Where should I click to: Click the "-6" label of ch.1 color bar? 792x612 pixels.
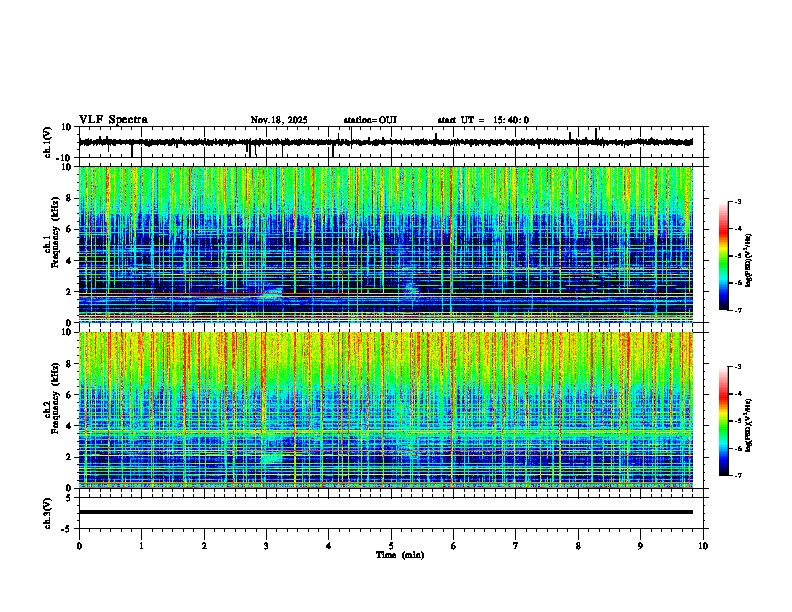point(737,283)
